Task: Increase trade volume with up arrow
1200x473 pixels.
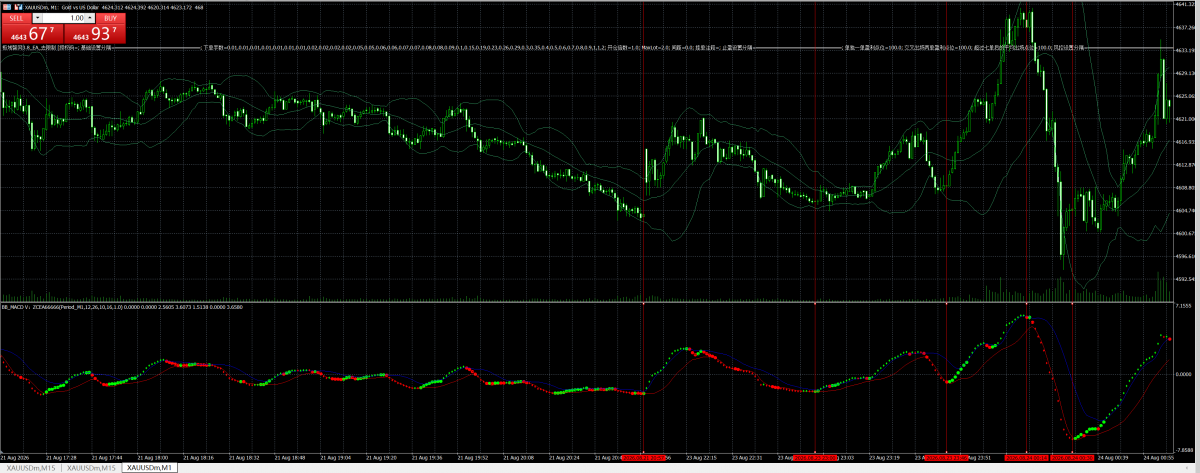Action: (89, 18)
